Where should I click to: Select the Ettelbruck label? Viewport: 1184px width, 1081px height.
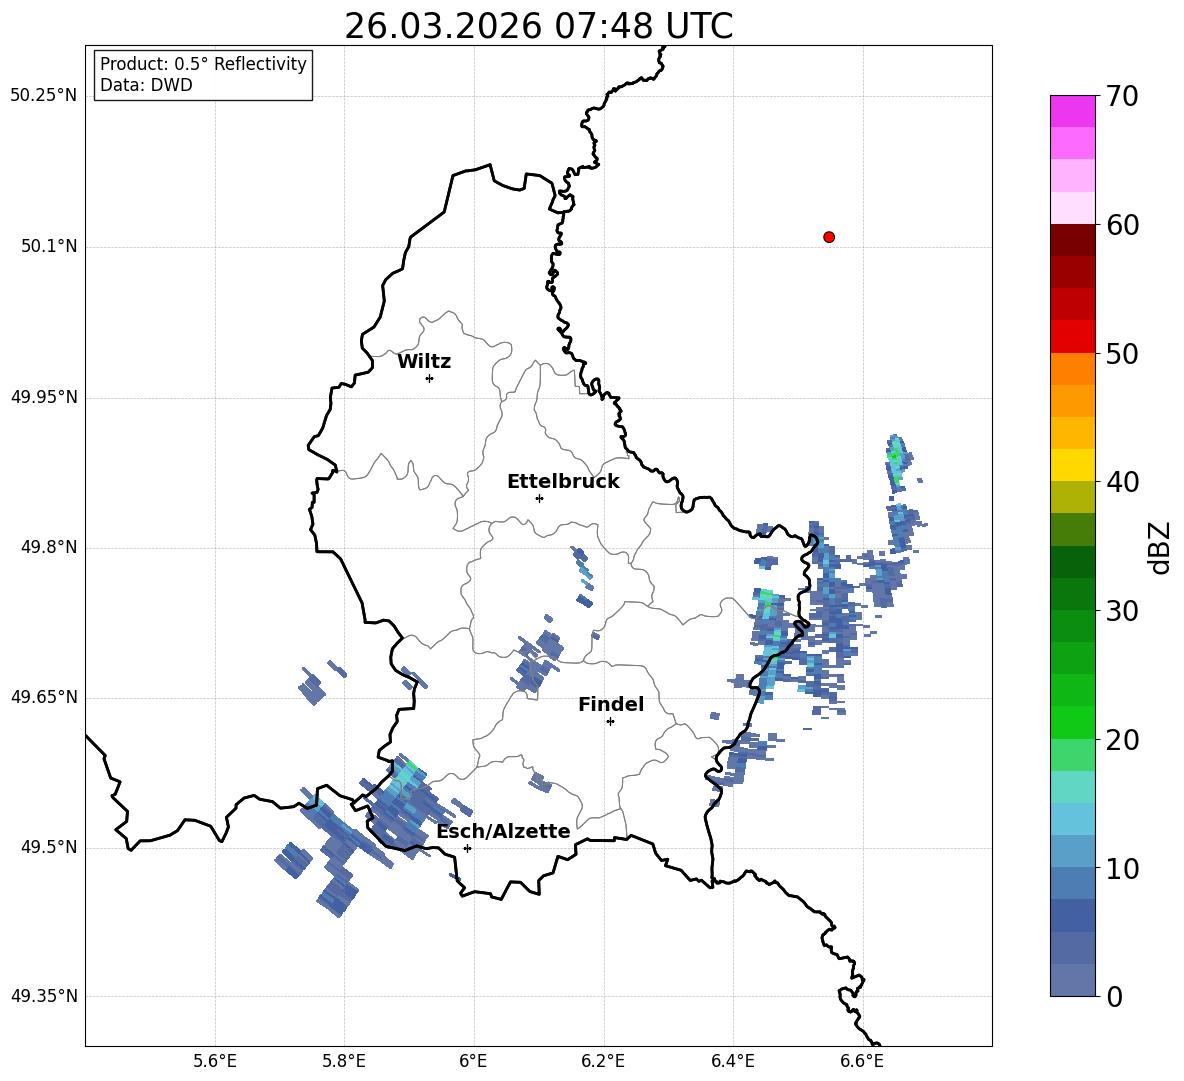563,482
